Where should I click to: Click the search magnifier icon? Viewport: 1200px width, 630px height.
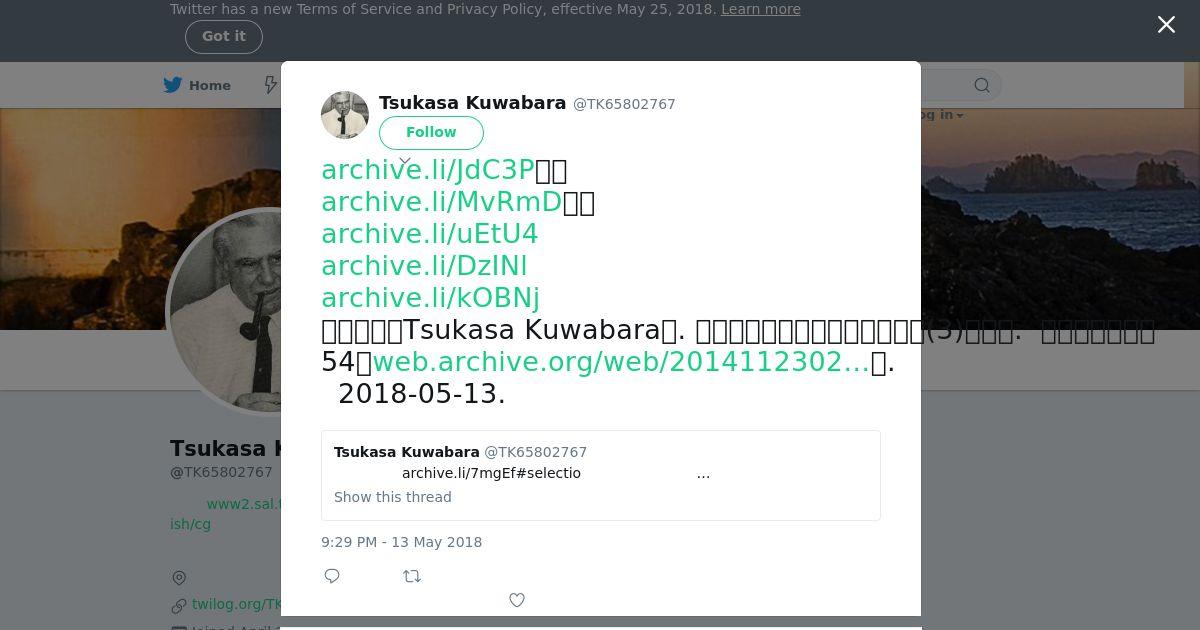(982, 85)
